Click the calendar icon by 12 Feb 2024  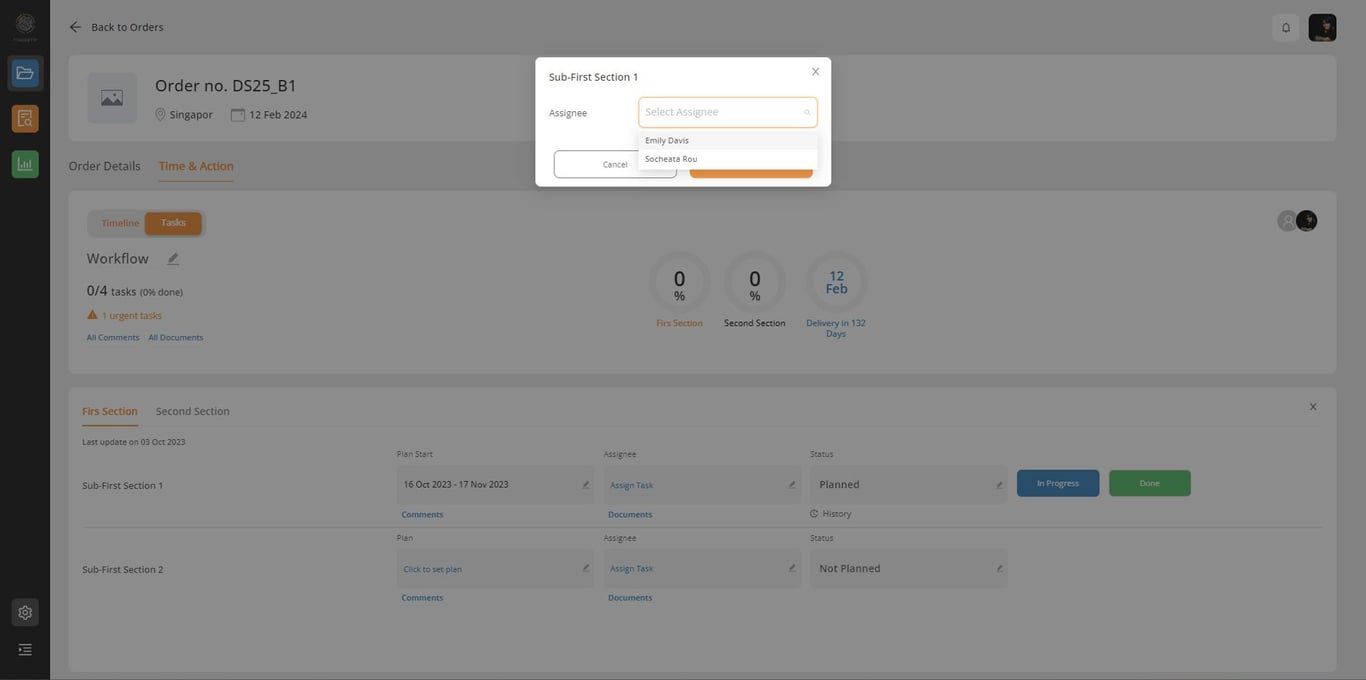(238, 115)
